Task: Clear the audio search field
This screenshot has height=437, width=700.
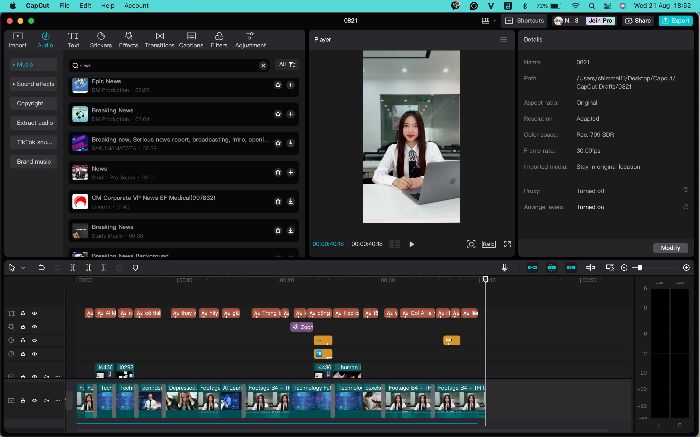Action: coord(263,65)
